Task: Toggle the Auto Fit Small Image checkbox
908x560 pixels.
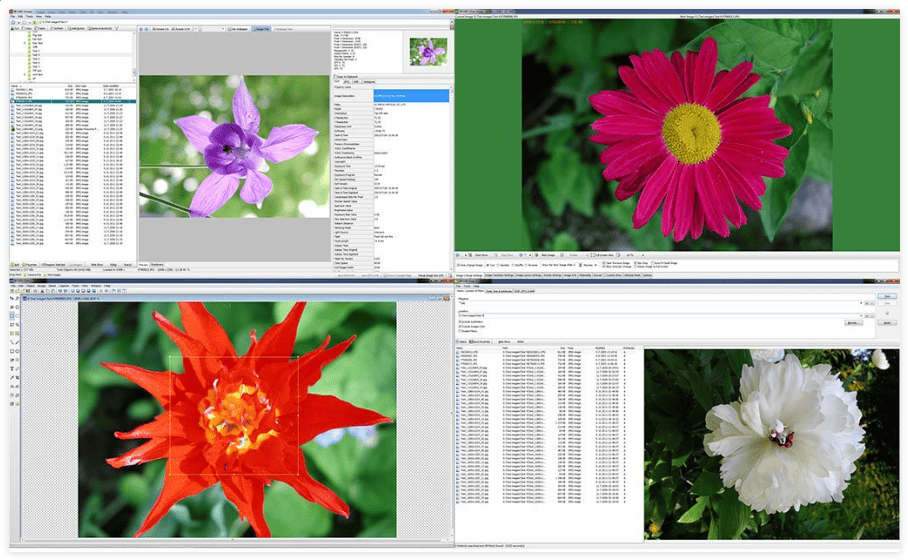Action: tap(653, 263)
